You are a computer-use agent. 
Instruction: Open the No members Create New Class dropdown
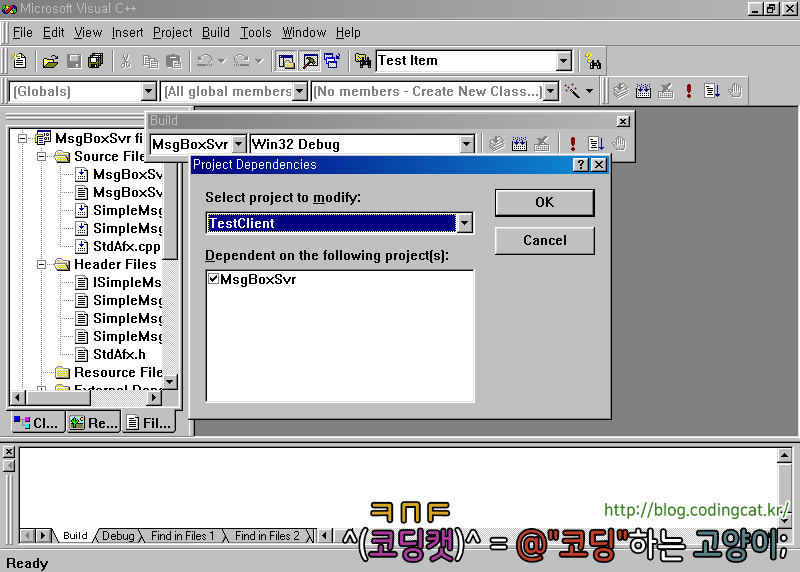[x=551, y=92]
